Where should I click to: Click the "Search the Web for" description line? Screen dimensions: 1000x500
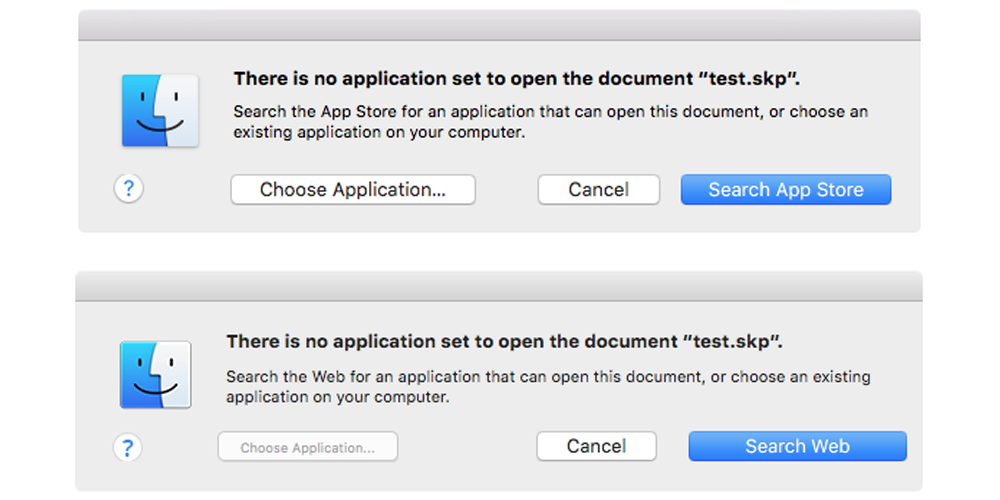point(548,377)
